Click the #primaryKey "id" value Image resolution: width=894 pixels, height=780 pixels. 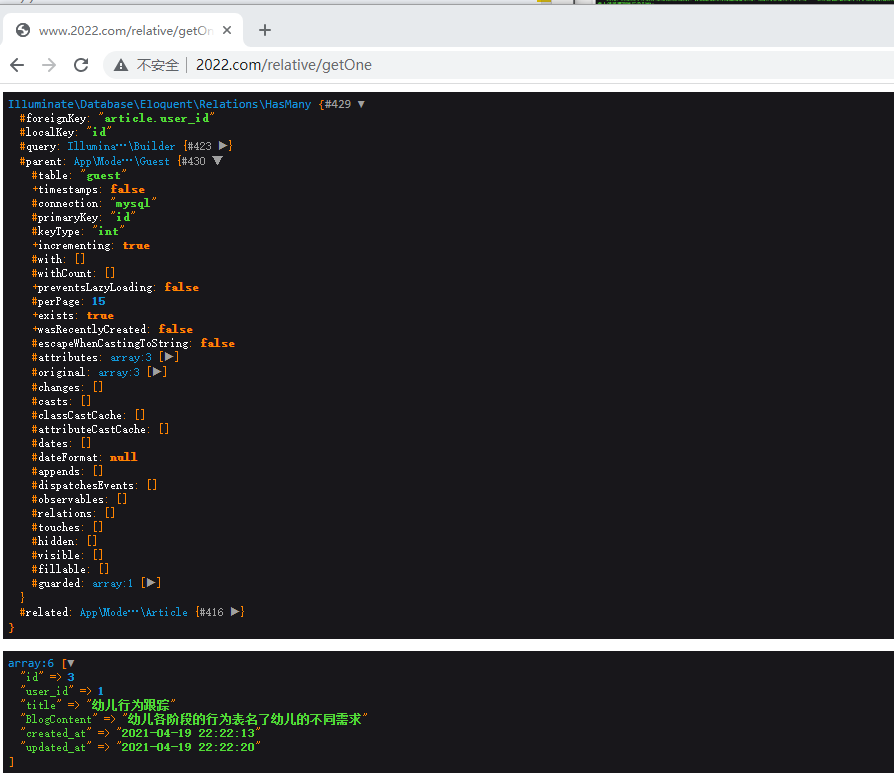(123, 217)
